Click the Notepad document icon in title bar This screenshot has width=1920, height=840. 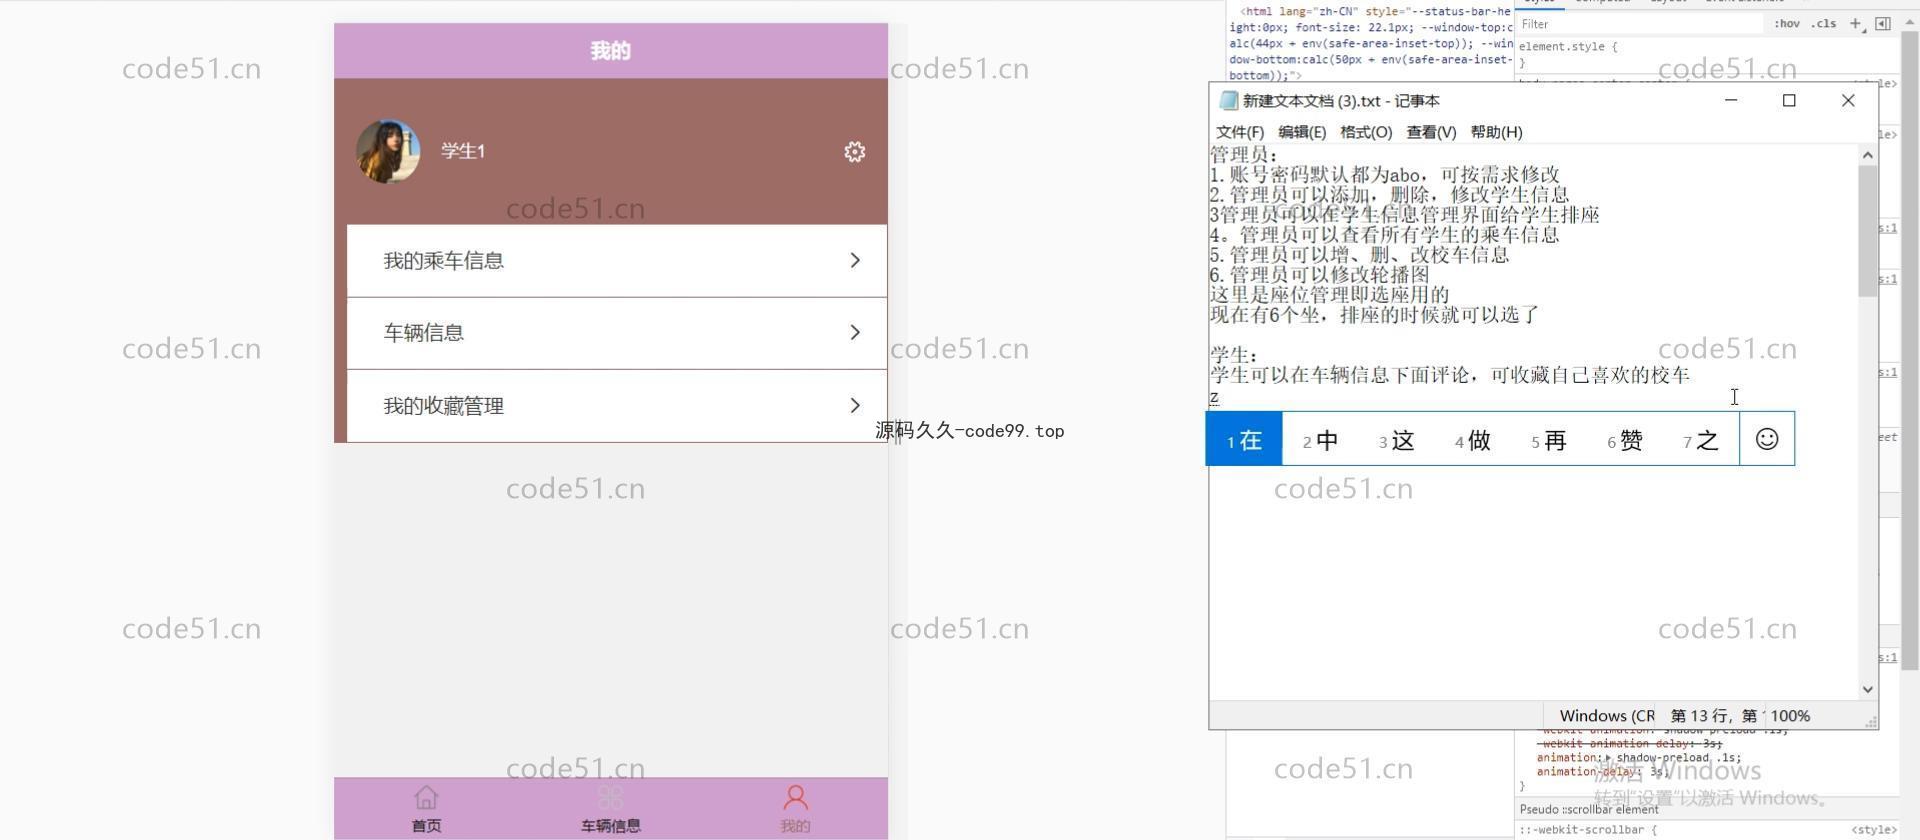[x=1228, y=101]
